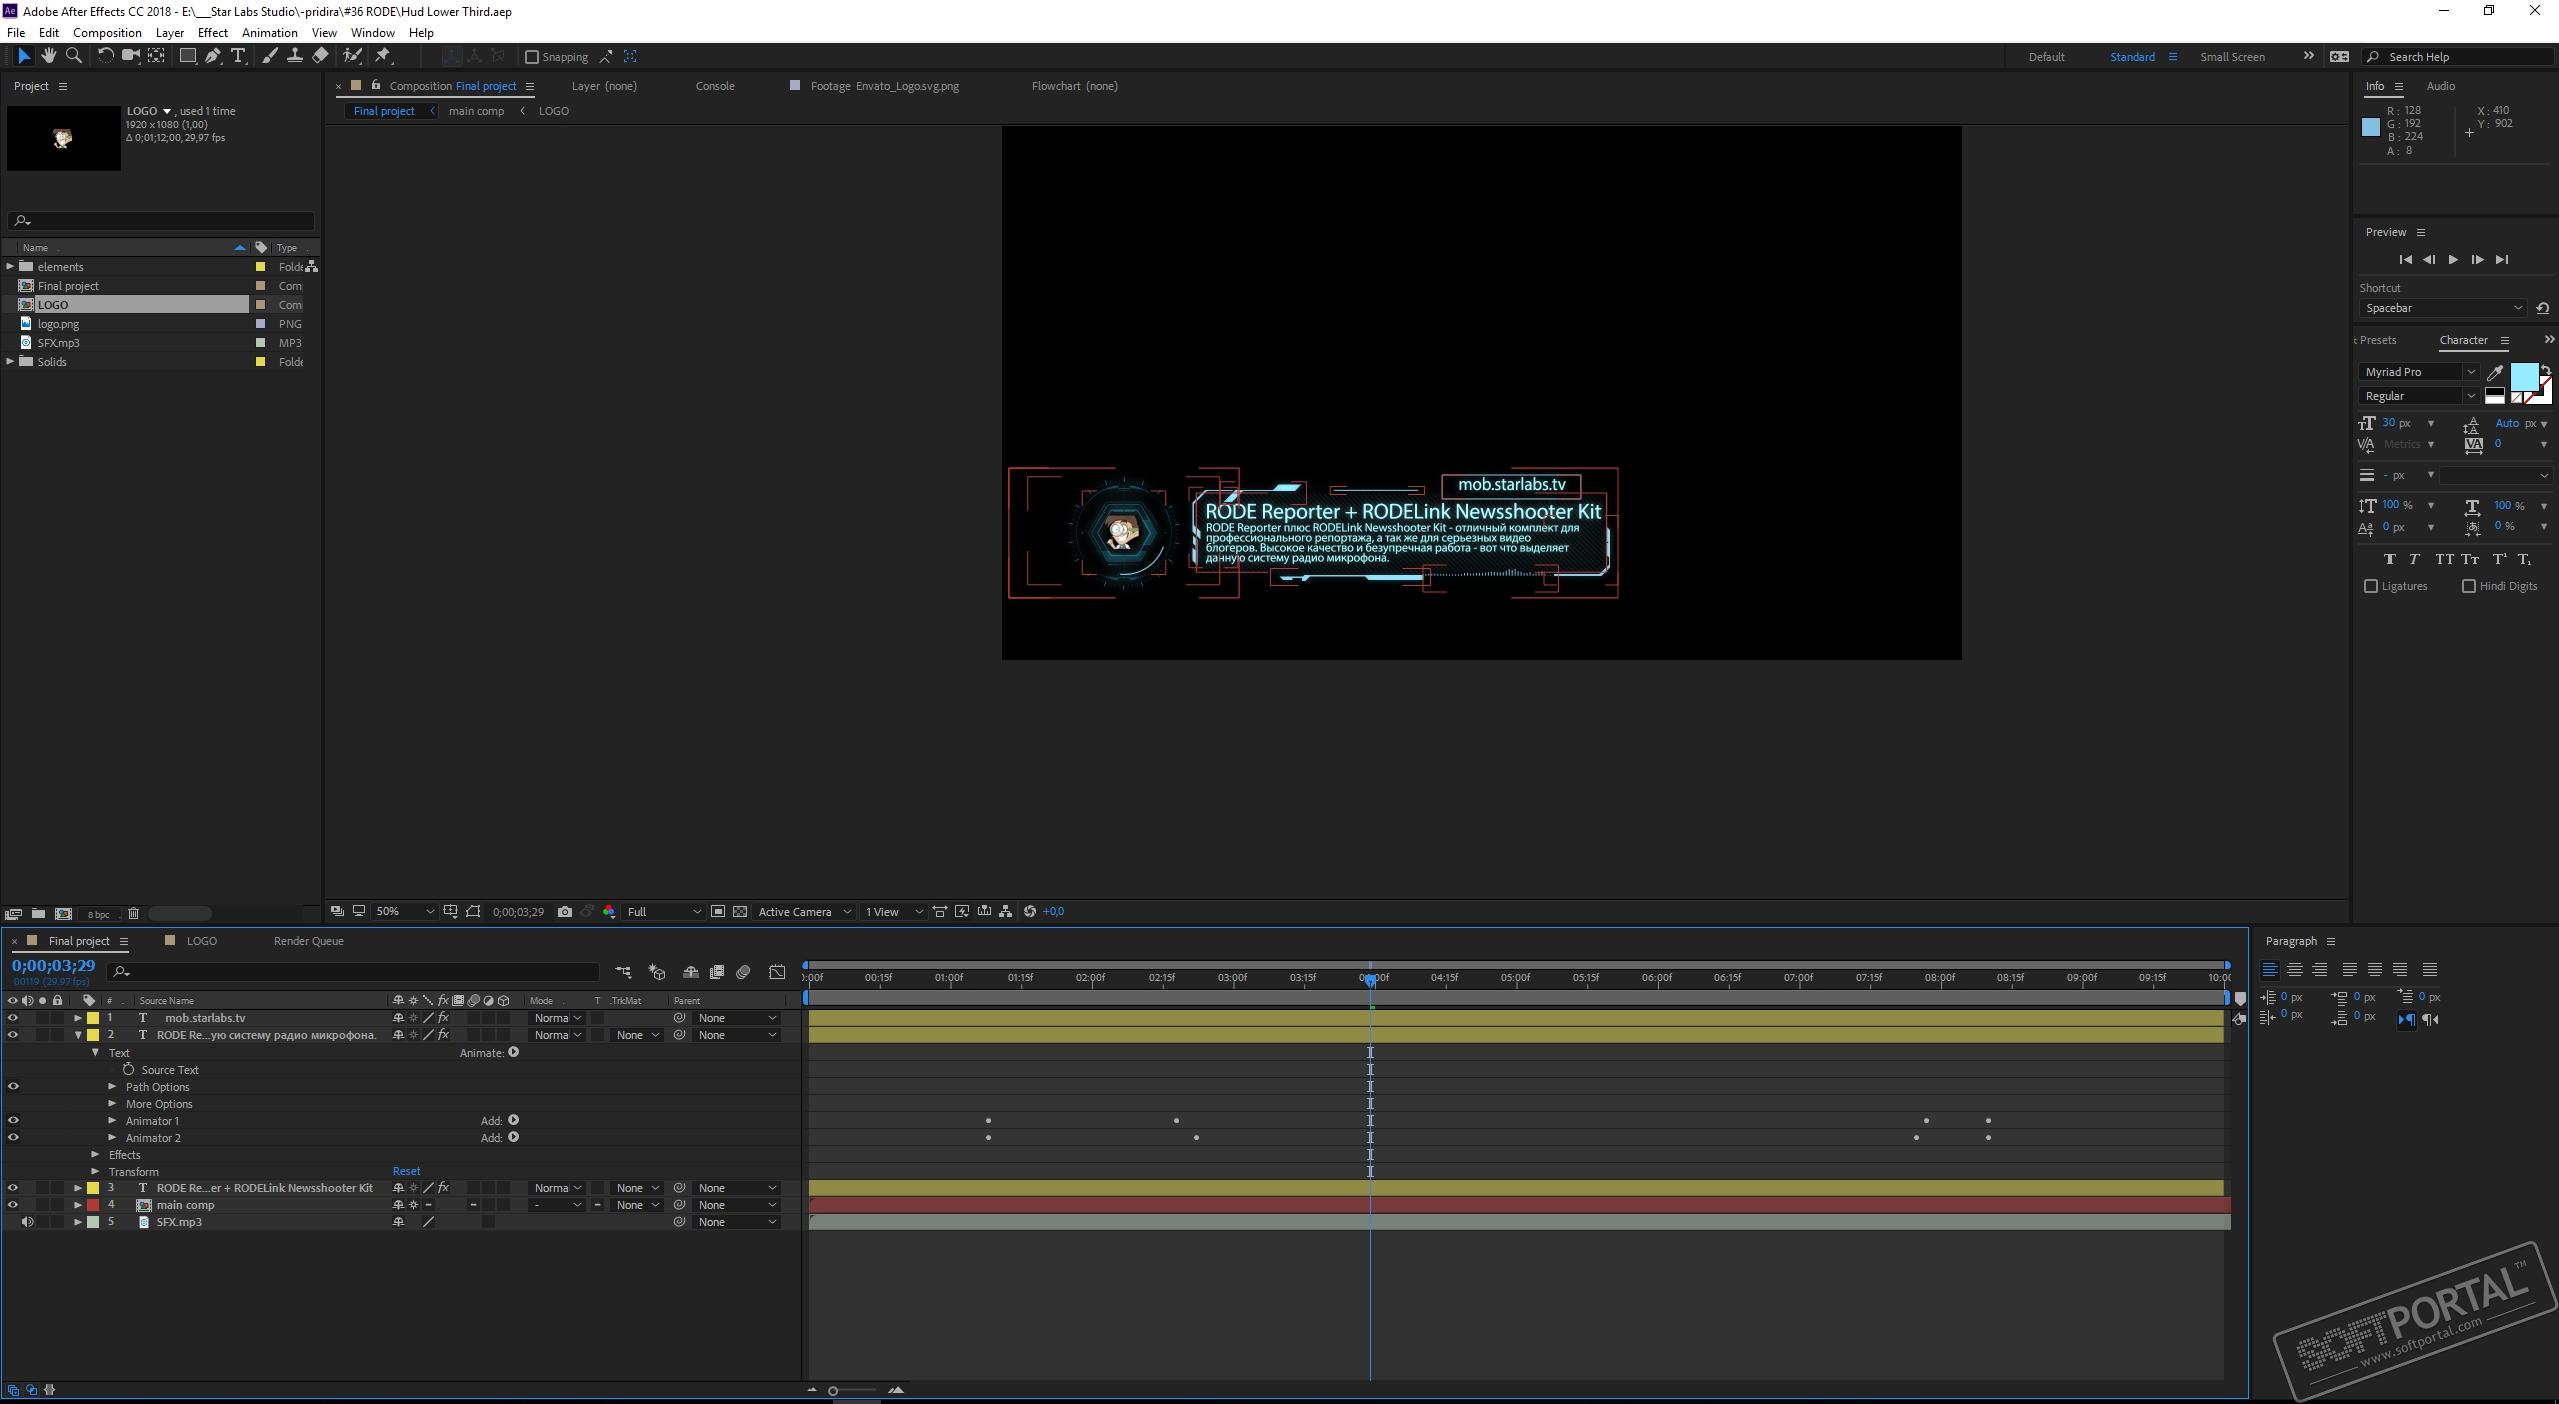Open the Myriad Pro font family dropdown

[x=2470, y=372]
